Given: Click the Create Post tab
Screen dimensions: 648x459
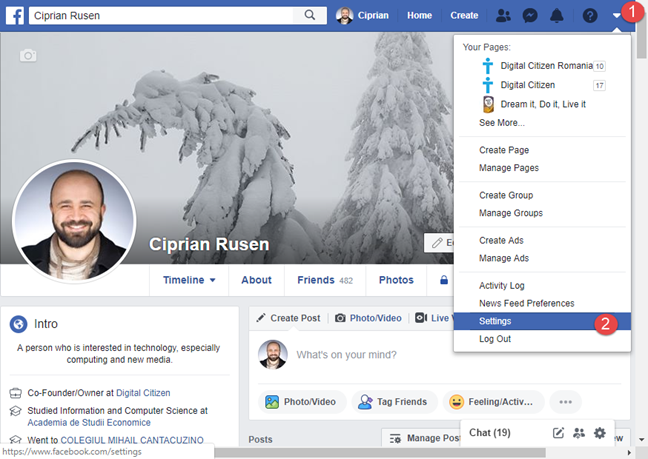Looking at the screenshot, I should tap(288, 318).
